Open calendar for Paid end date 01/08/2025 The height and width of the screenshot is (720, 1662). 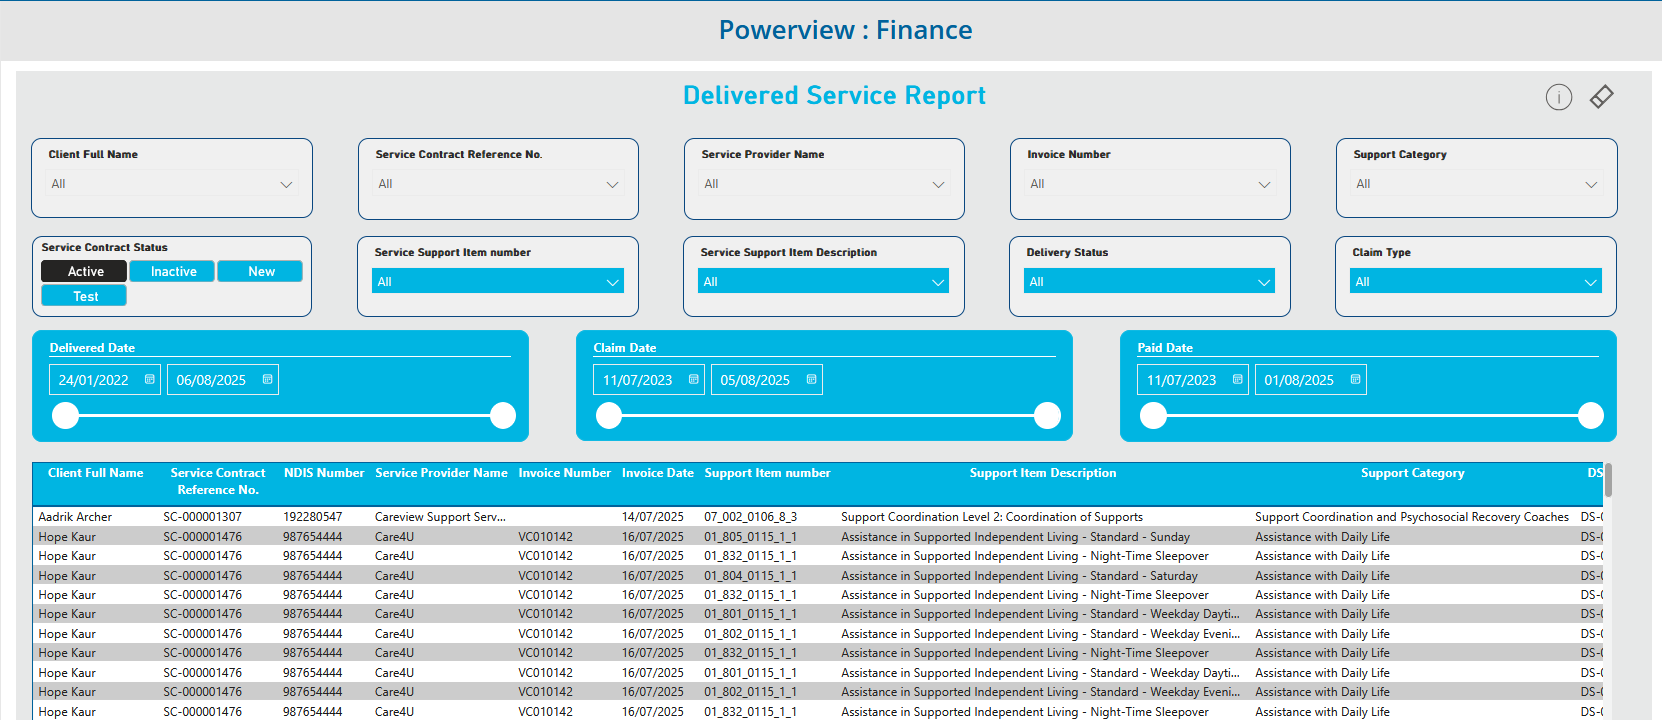click(x=1356, y=380)
